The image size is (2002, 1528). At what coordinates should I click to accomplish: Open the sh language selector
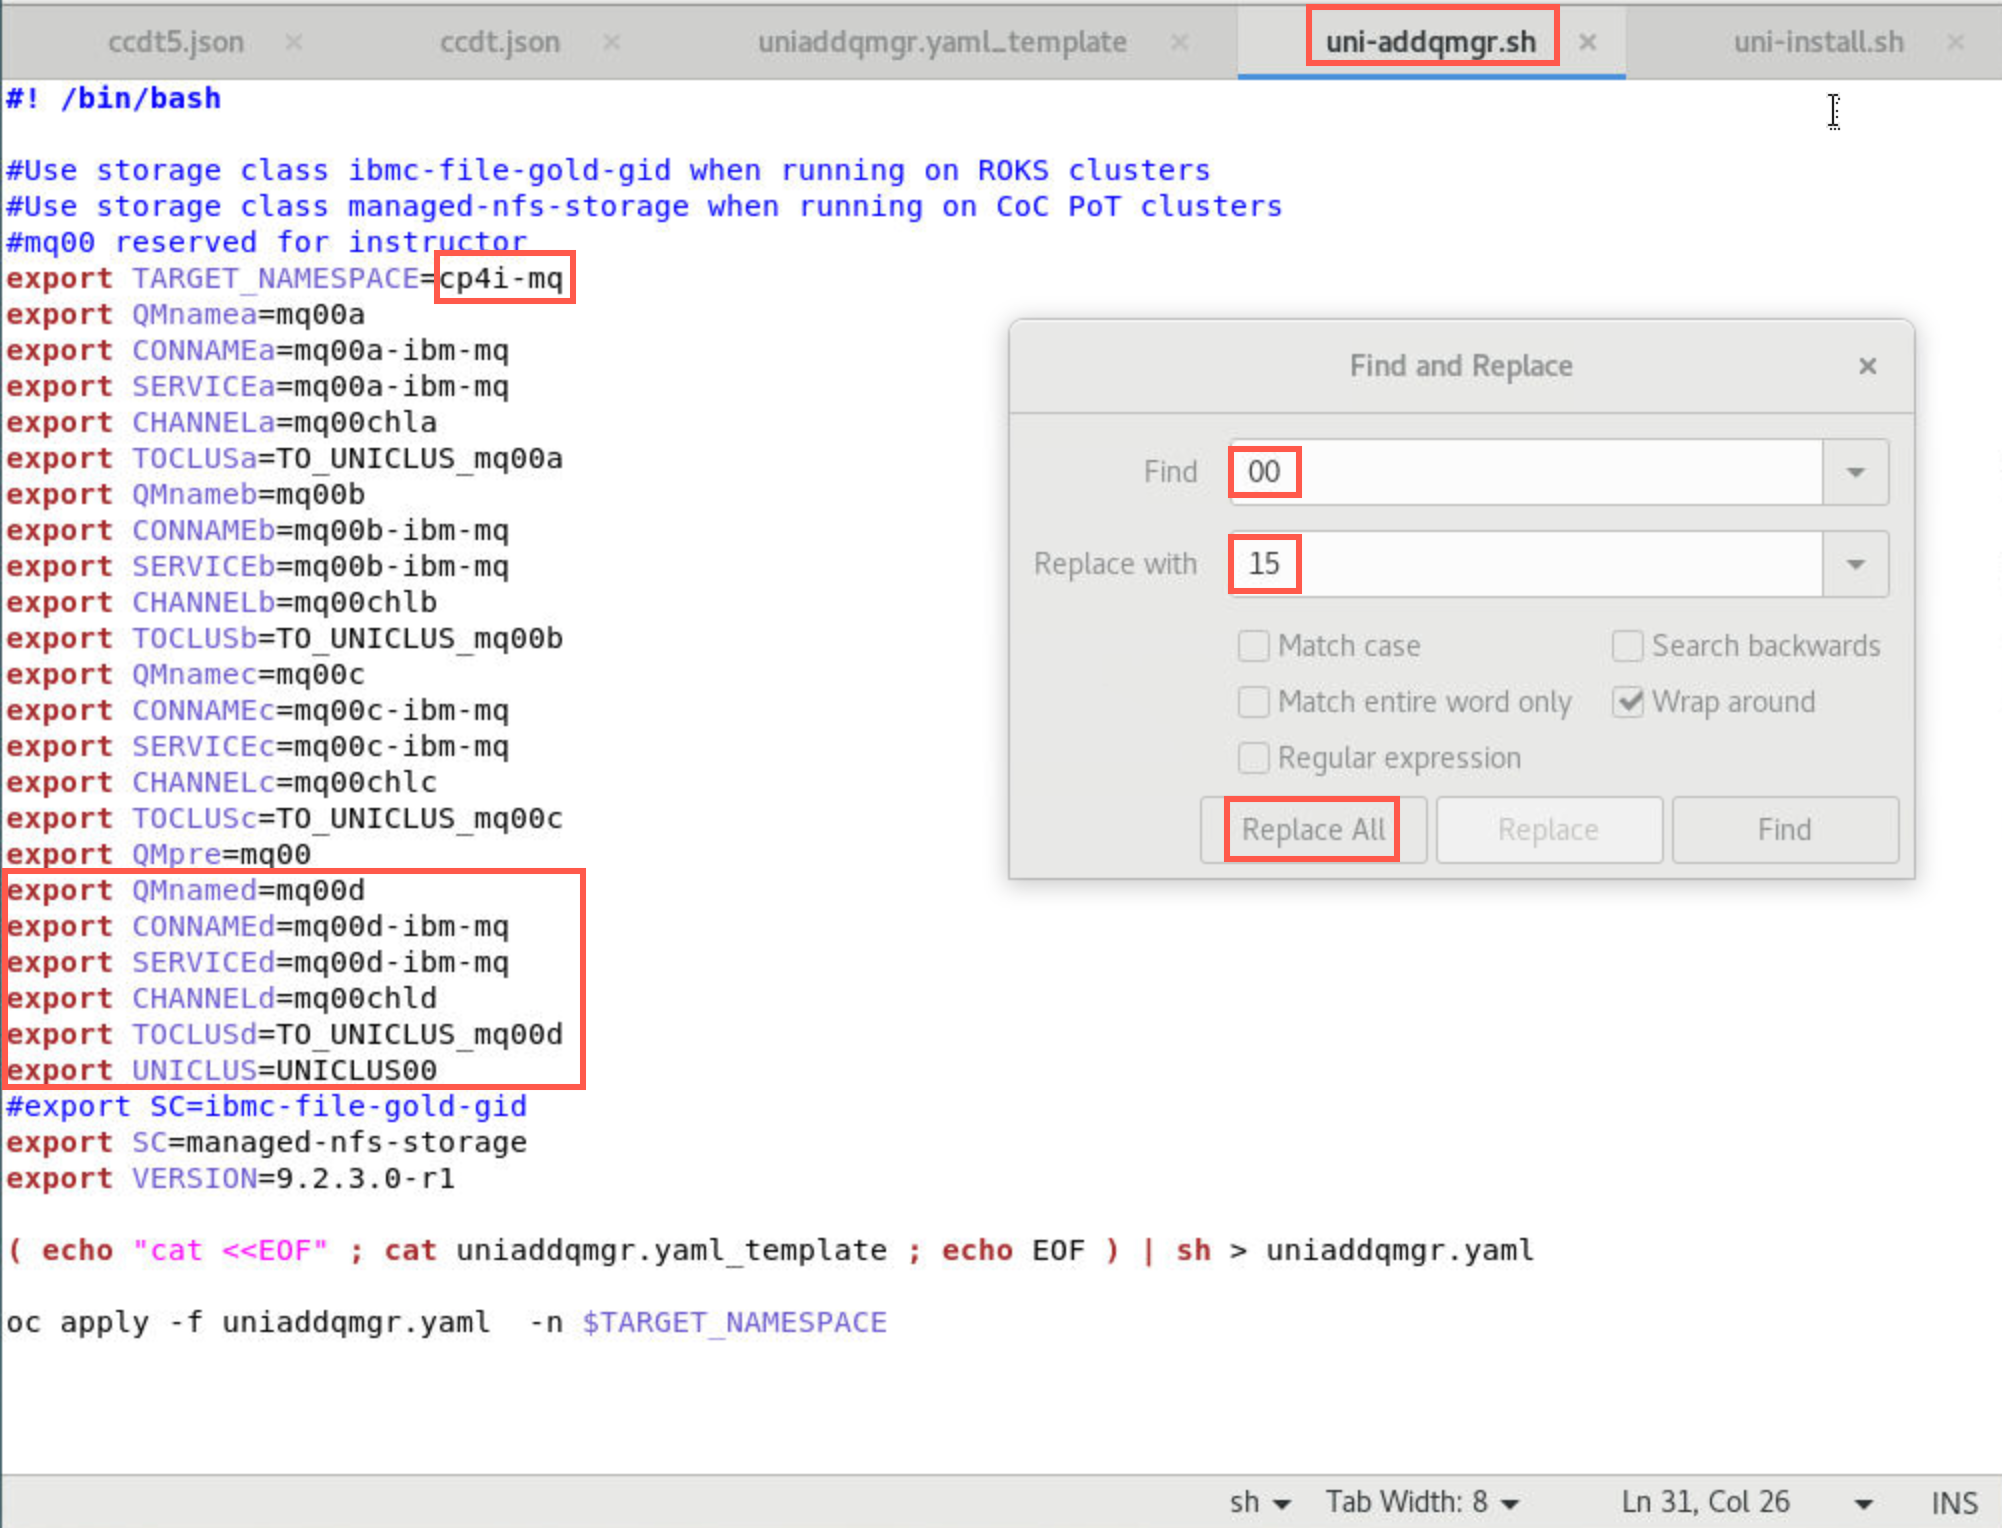[1260, 1502]
